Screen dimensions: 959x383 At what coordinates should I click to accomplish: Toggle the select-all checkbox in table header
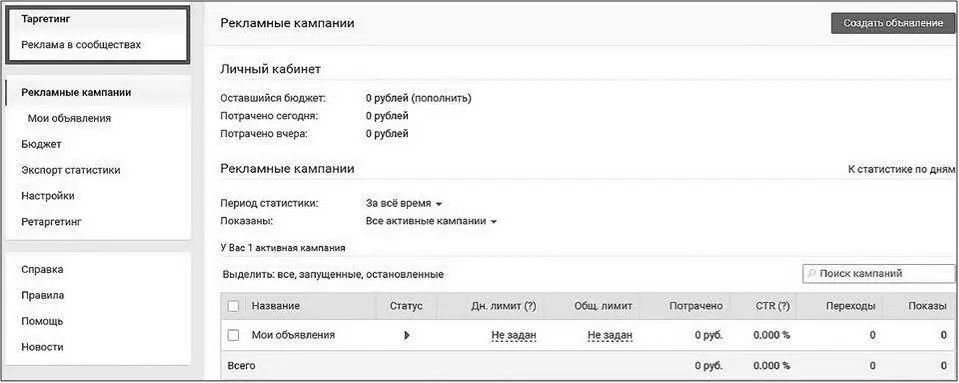(233, 306)
